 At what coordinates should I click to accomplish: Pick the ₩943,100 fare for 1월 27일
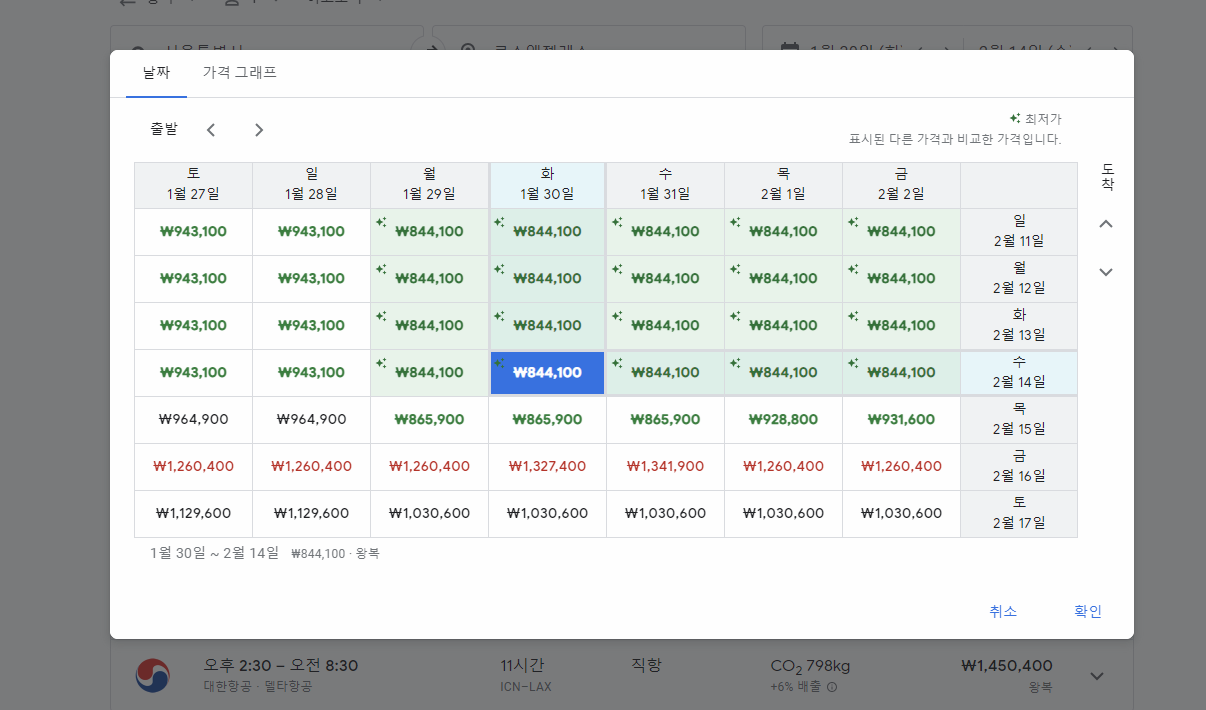point(193,231)
